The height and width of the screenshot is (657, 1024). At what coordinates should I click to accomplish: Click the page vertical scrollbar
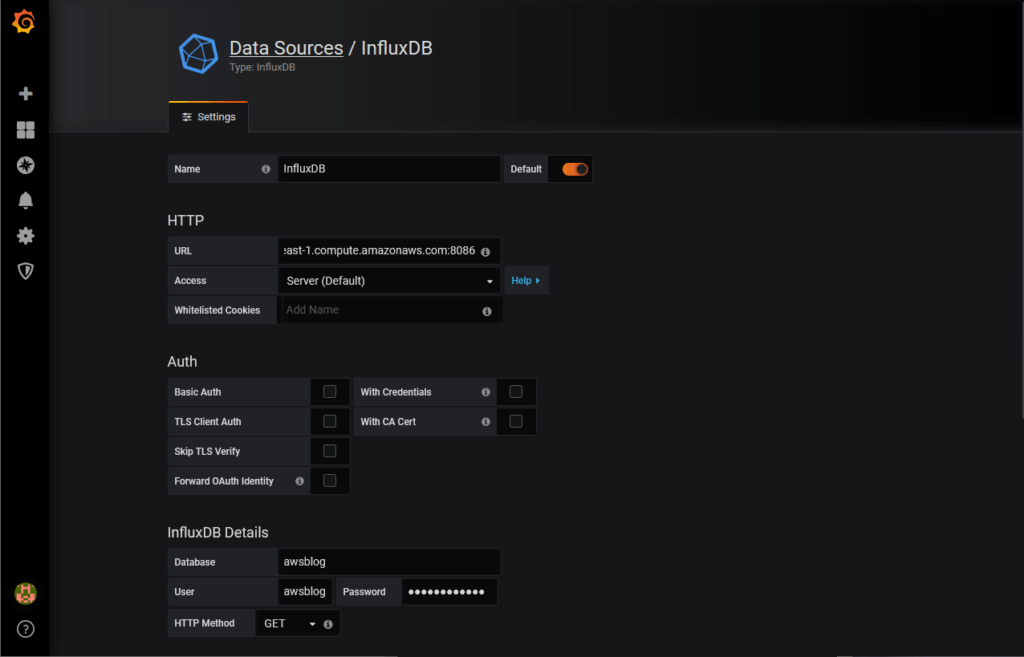[x=1021, y=209]
